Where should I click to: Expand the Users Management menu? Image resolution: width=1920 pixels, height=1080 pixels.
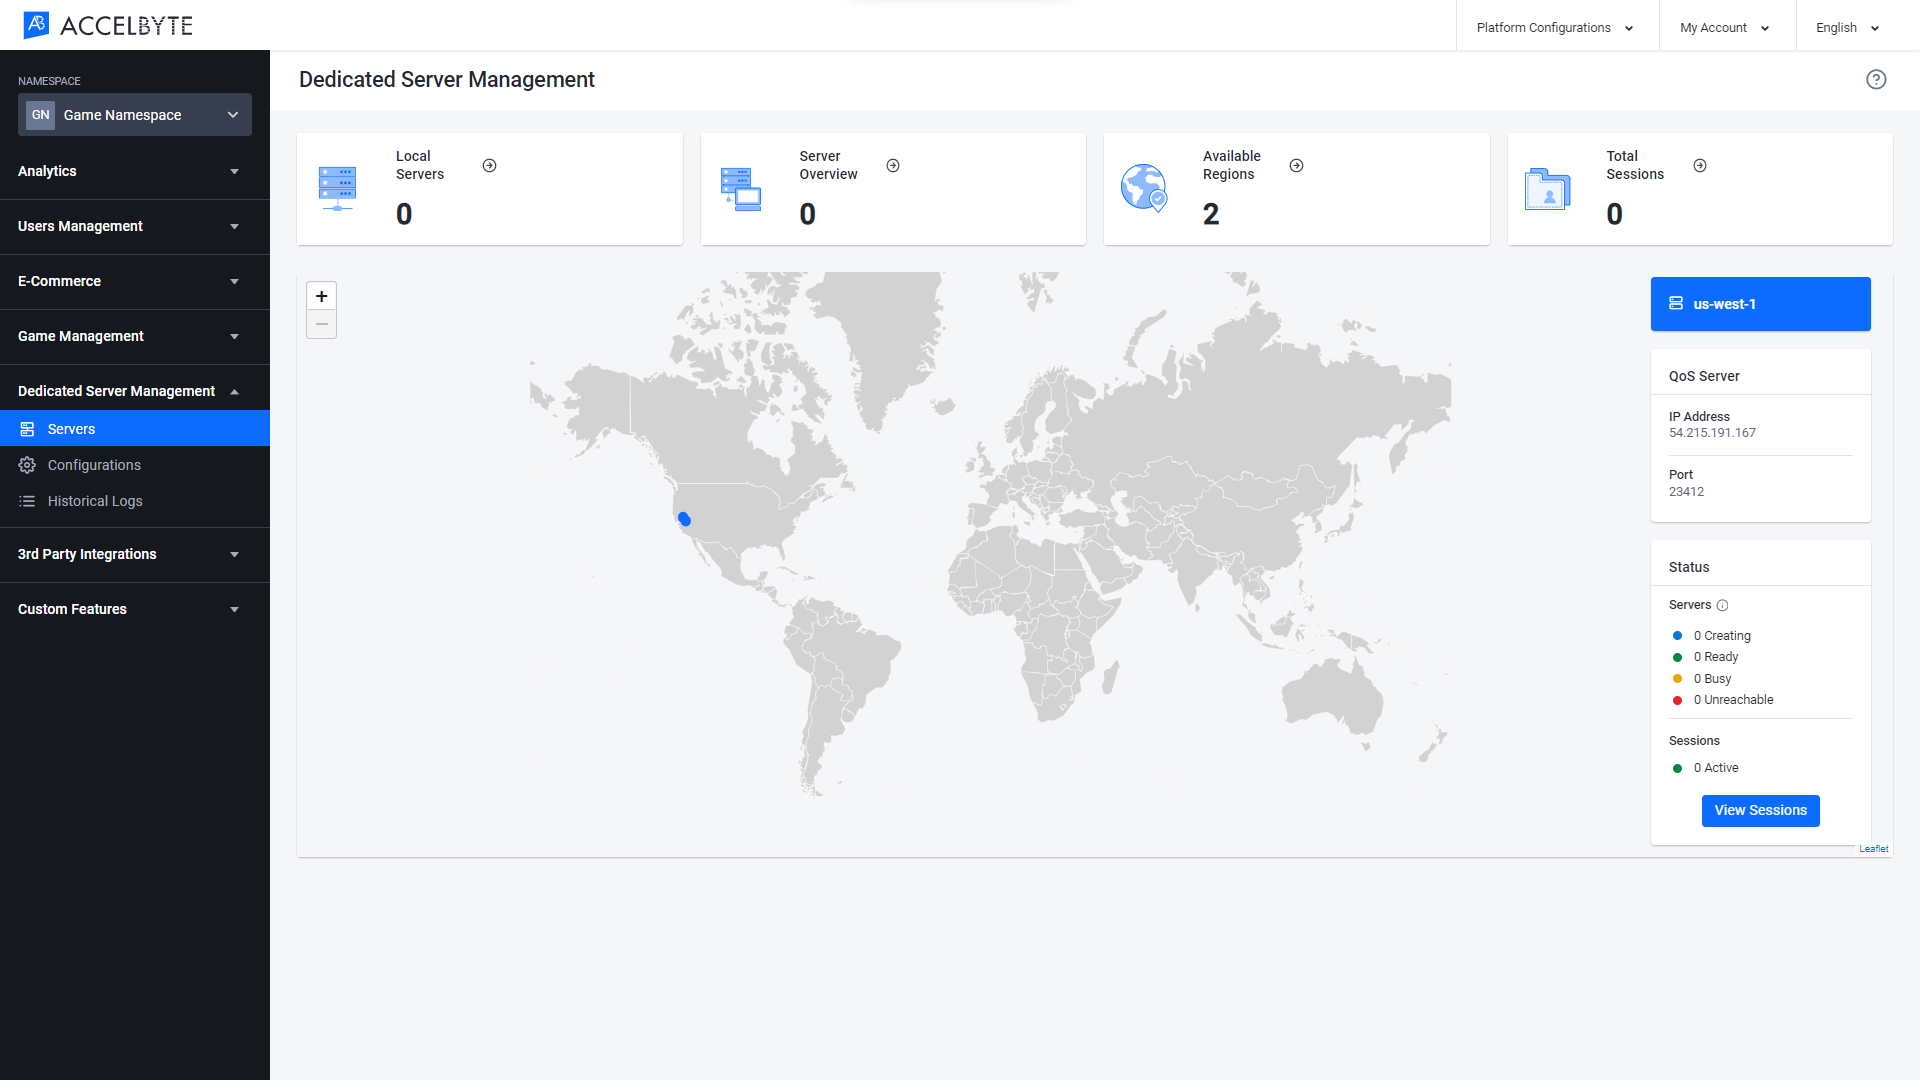coord(135,226)
